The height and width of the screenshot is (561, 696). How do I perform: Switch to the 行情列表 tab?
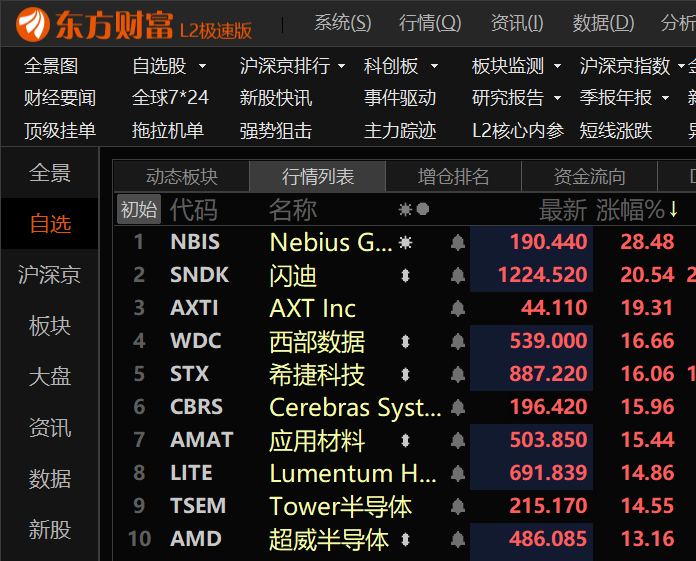[x=318, y=177]
